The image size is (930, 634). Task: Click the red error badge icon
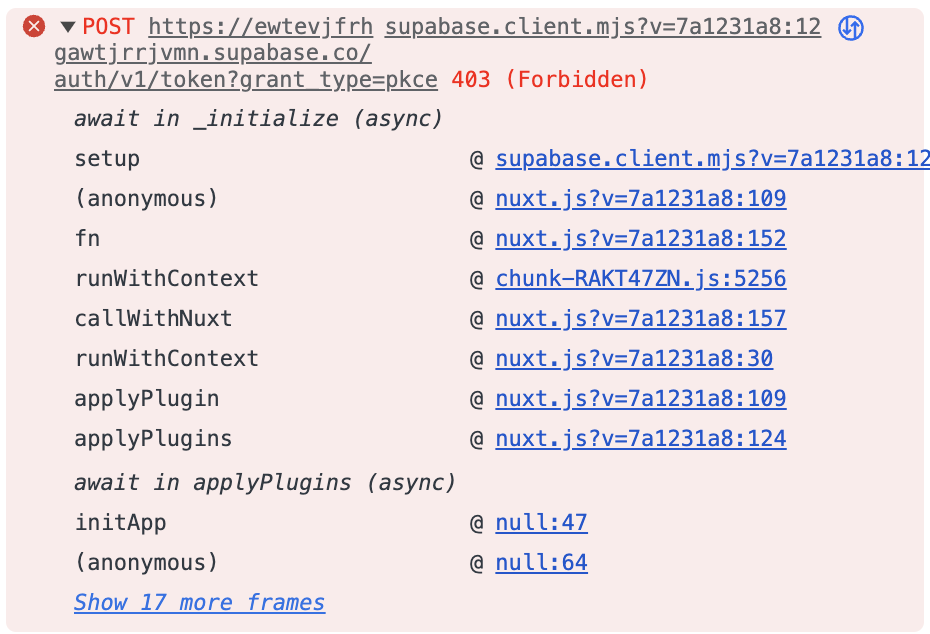34,27
